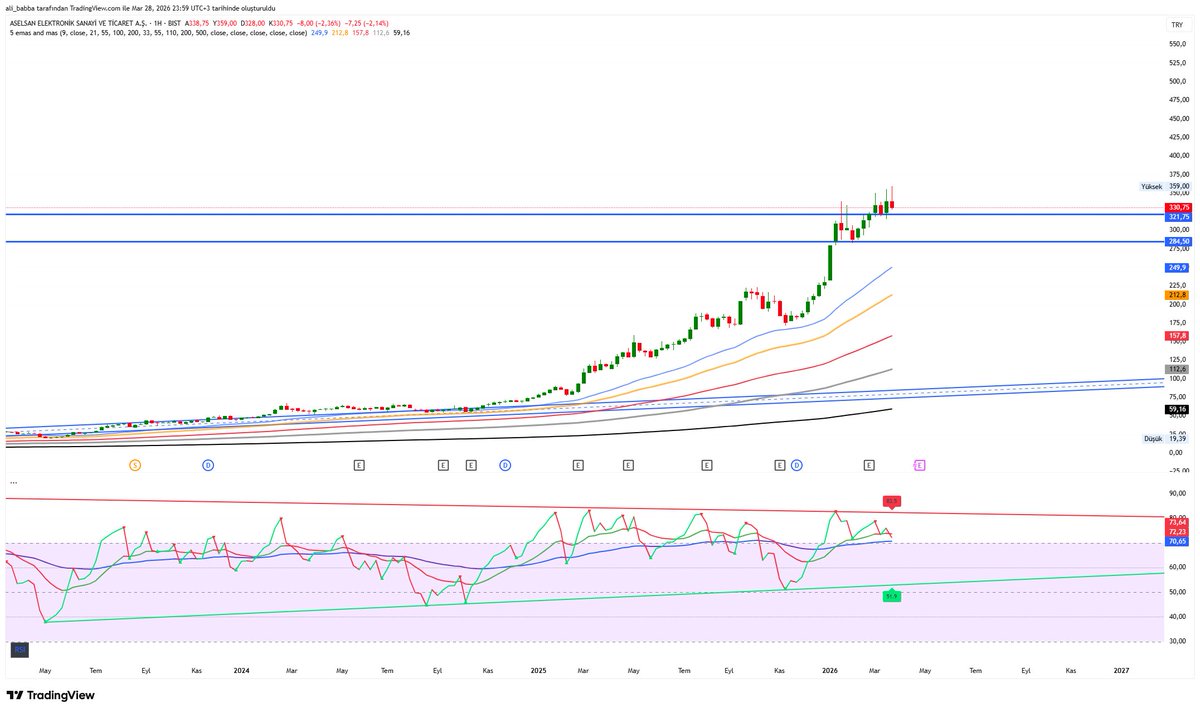Click the black 59,16 moving average label
Image resolution: width=1200 pixels, height=712 pixels.
click(1176, 409)
